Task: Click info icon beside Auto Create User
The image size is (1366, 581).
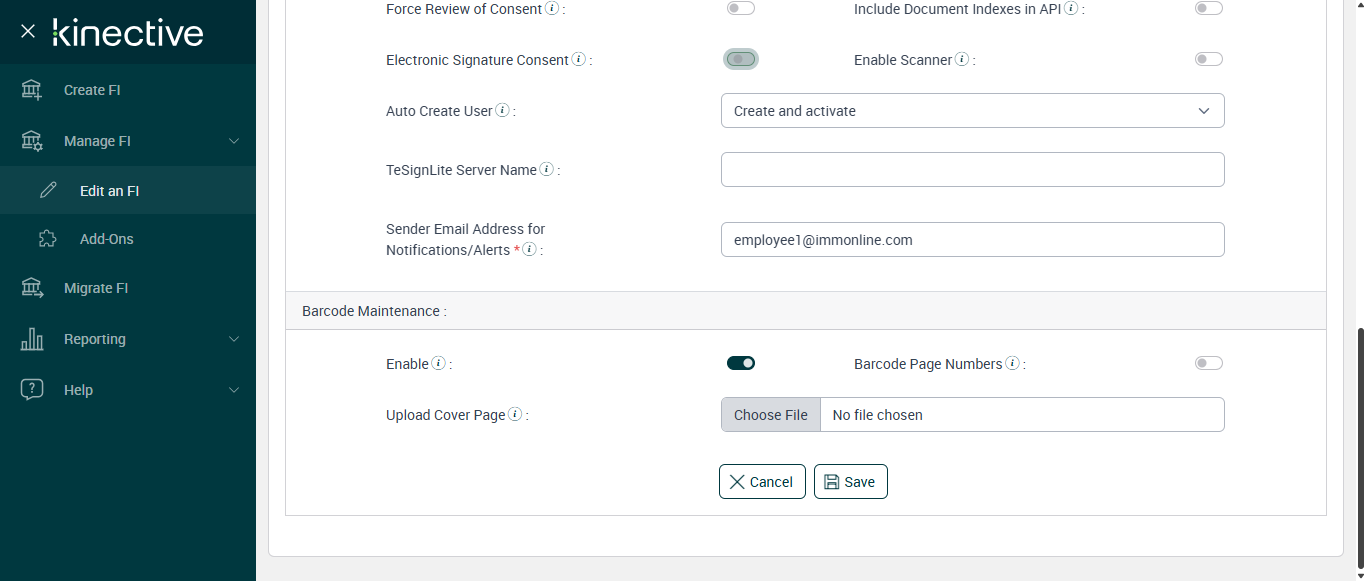Action: click(x=502, y=111)
